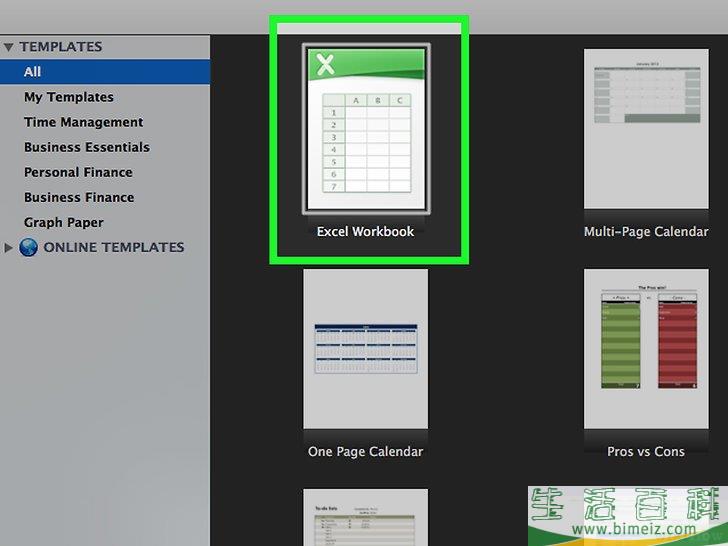Pick the Multi-Page Calendar template thumbnail
This screenshot has height=546, width=728.
click(x=646, y=129)
